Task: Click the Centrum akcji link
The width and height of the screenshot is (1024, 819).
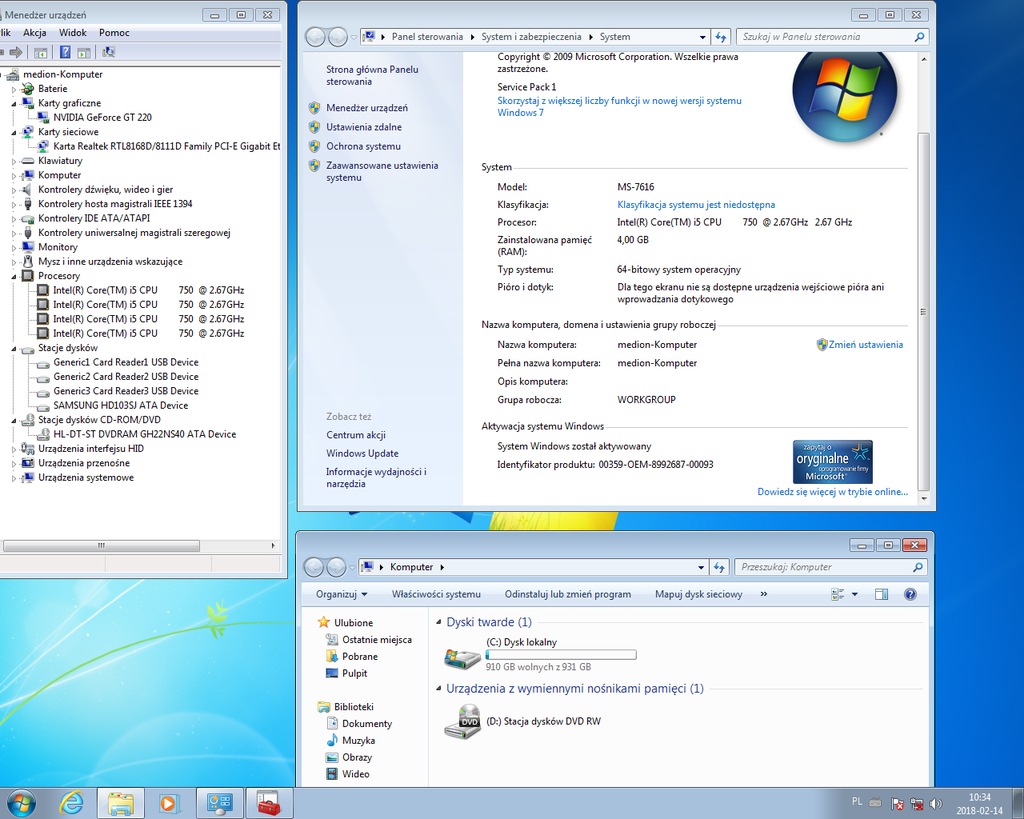Action: [356, 435]
